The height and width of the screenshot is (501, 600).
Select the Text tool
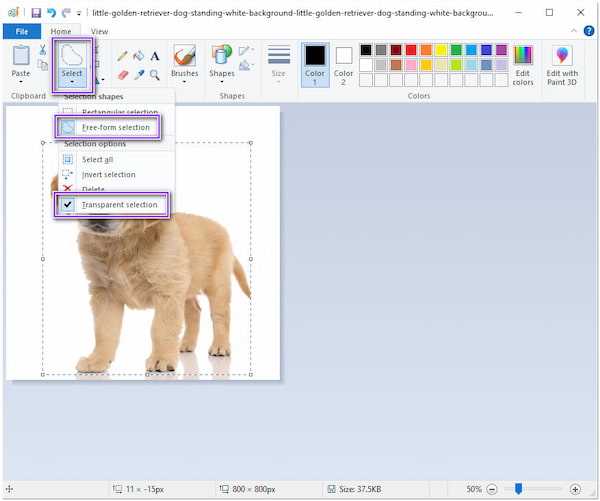(155, 56)
